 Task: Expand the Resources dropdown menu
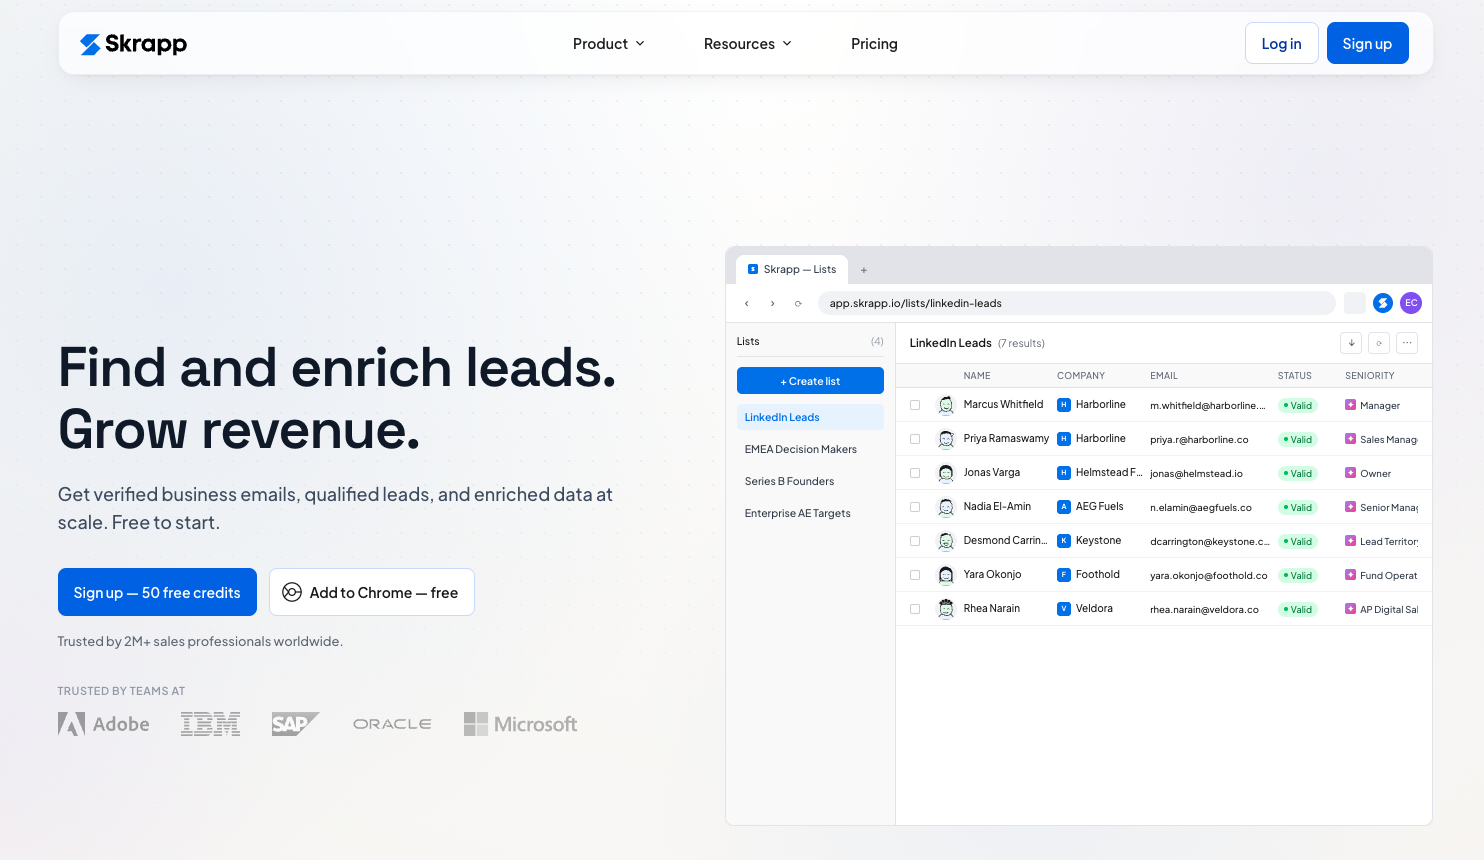tap(748, 44)
